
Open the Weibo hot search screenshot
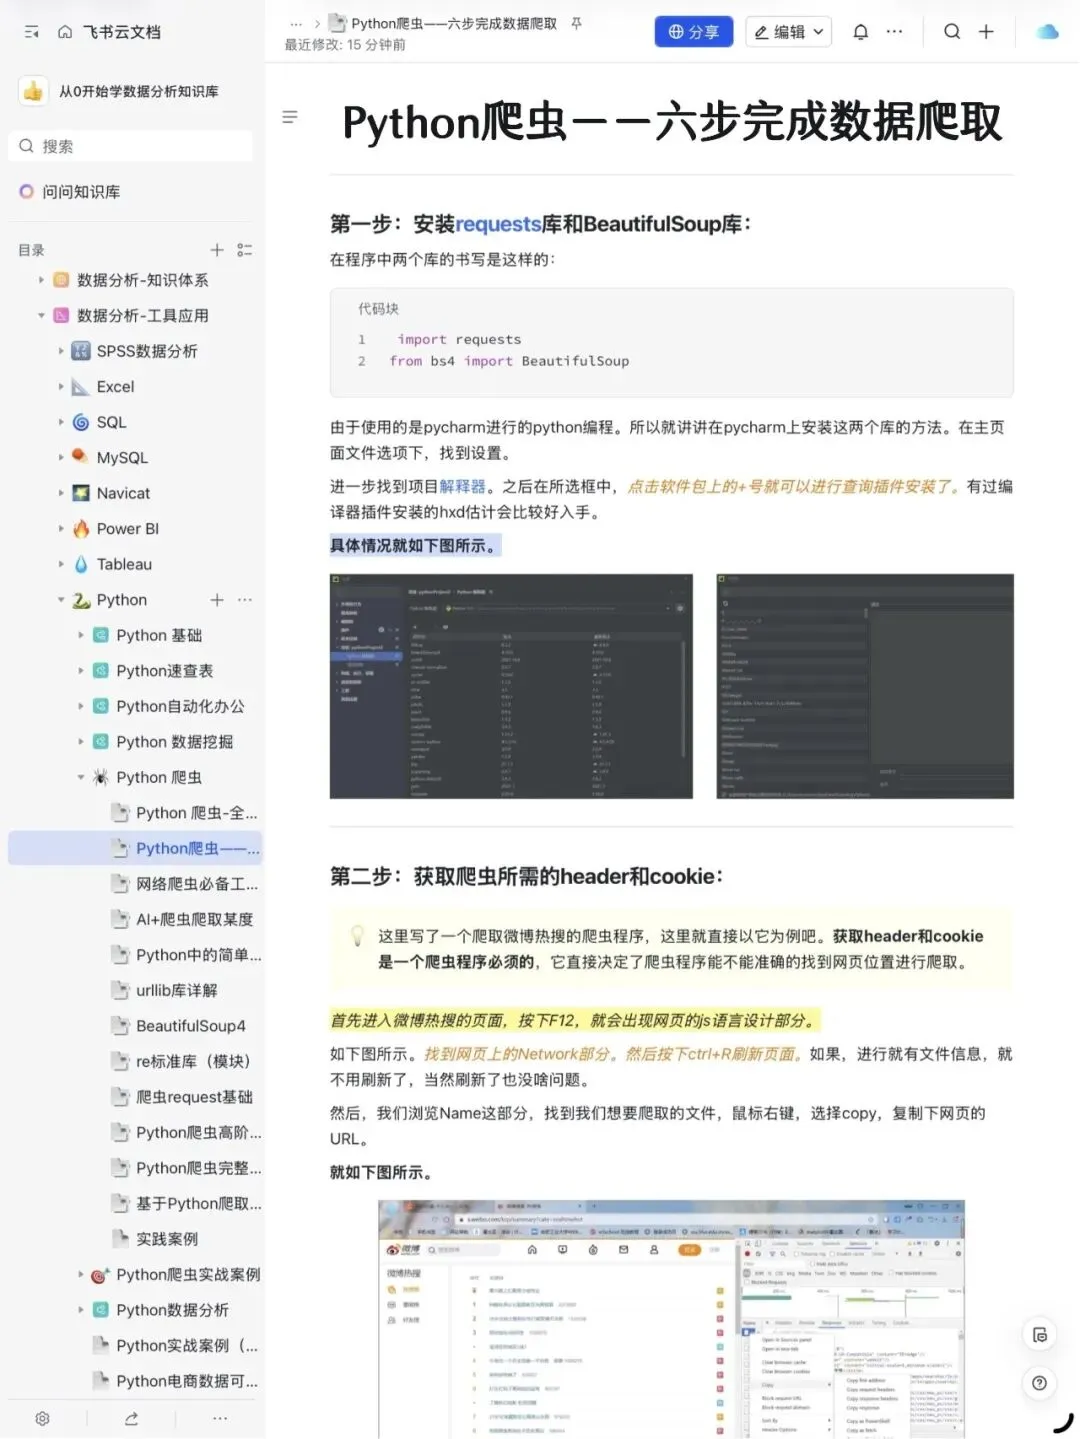coord(671,1319)
